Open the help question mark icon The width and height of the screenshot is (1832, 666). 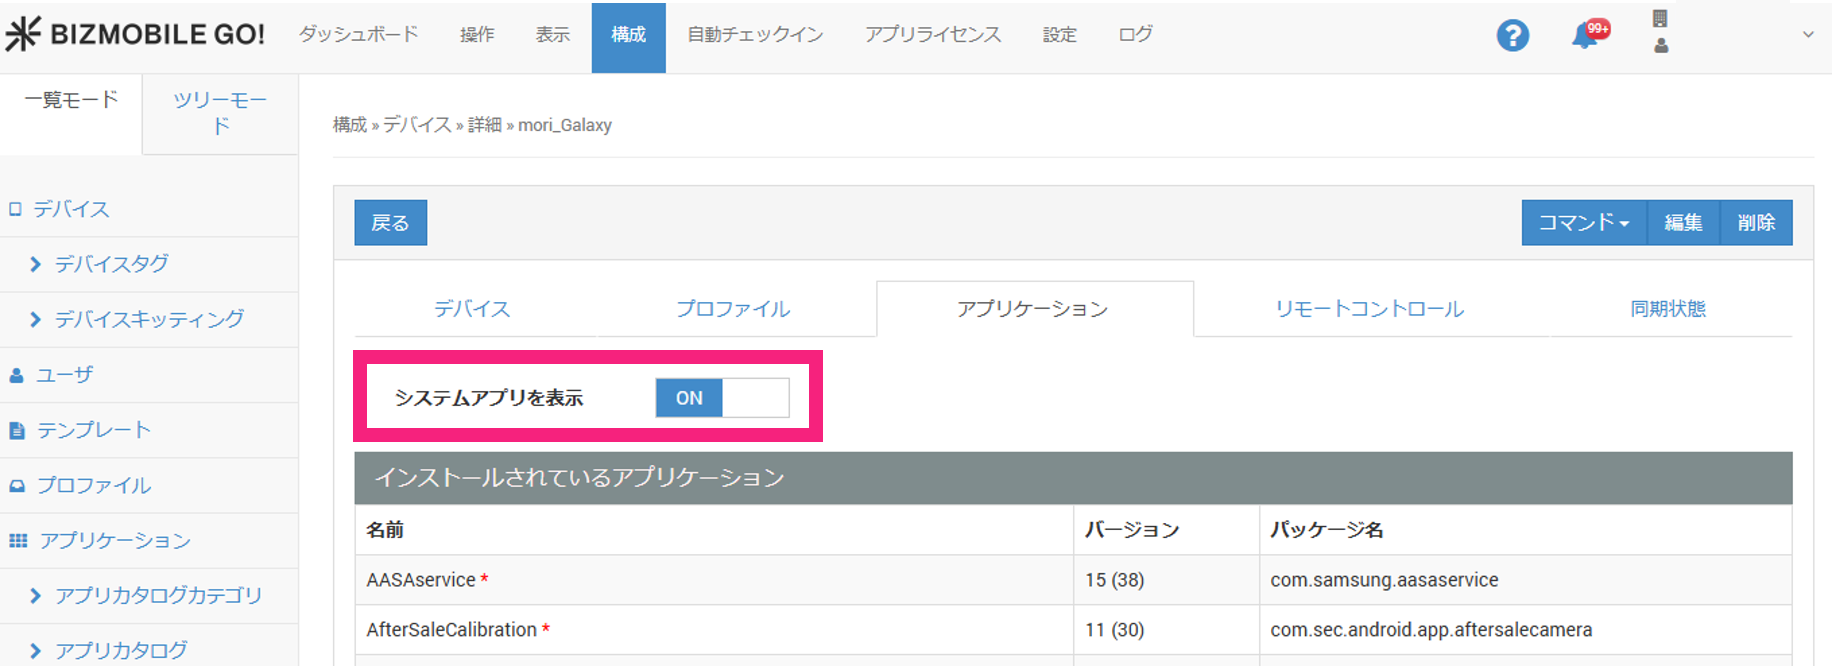pos(1512,36)
